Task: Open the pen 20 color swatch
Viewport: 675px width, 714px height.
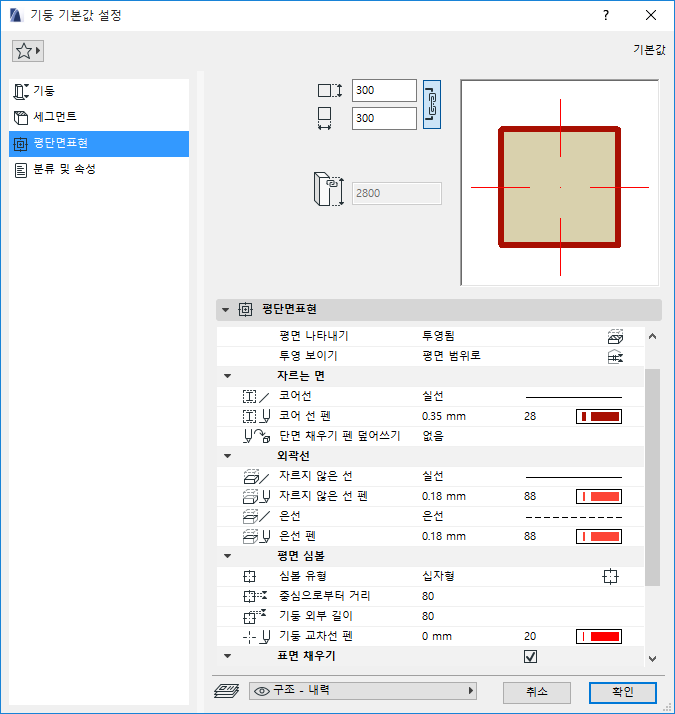Action: click(x=599, y=637)
